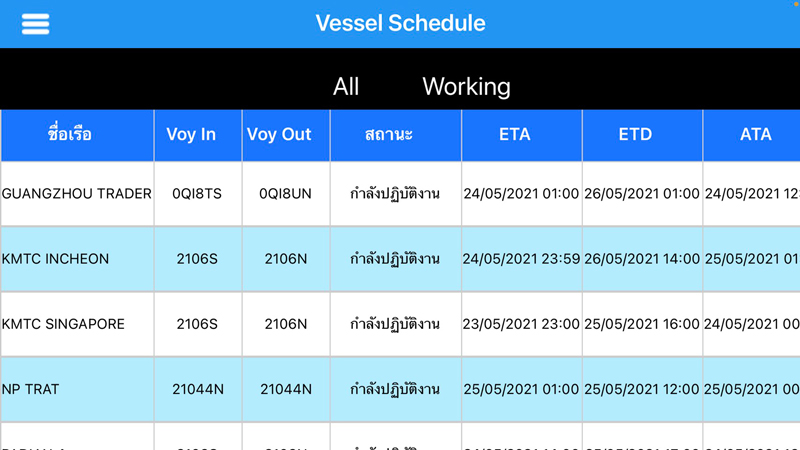
Task: Select the GUANGZHOU TRADER vessel row
Action: point(77,194)
